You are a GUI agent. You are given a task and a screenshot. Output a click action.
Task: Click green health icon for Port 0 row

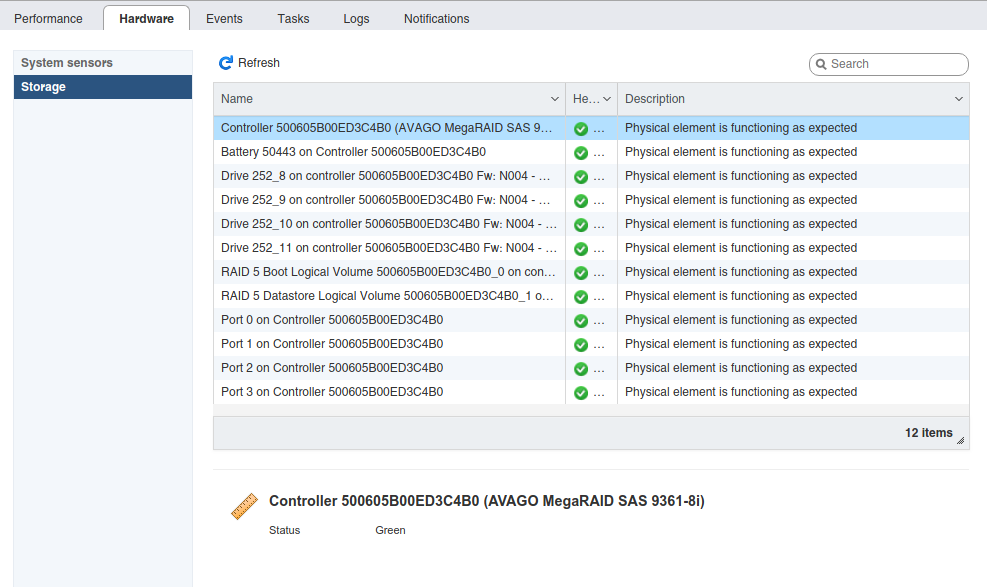point(581,321)
